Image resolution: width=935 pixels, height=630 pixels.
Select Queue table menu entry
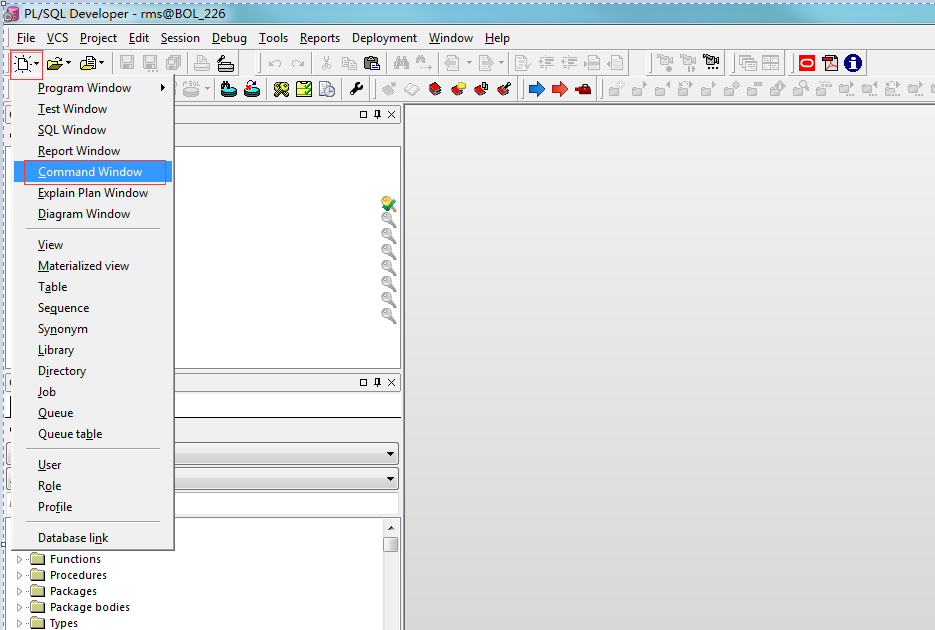click(x=92, y=434)
